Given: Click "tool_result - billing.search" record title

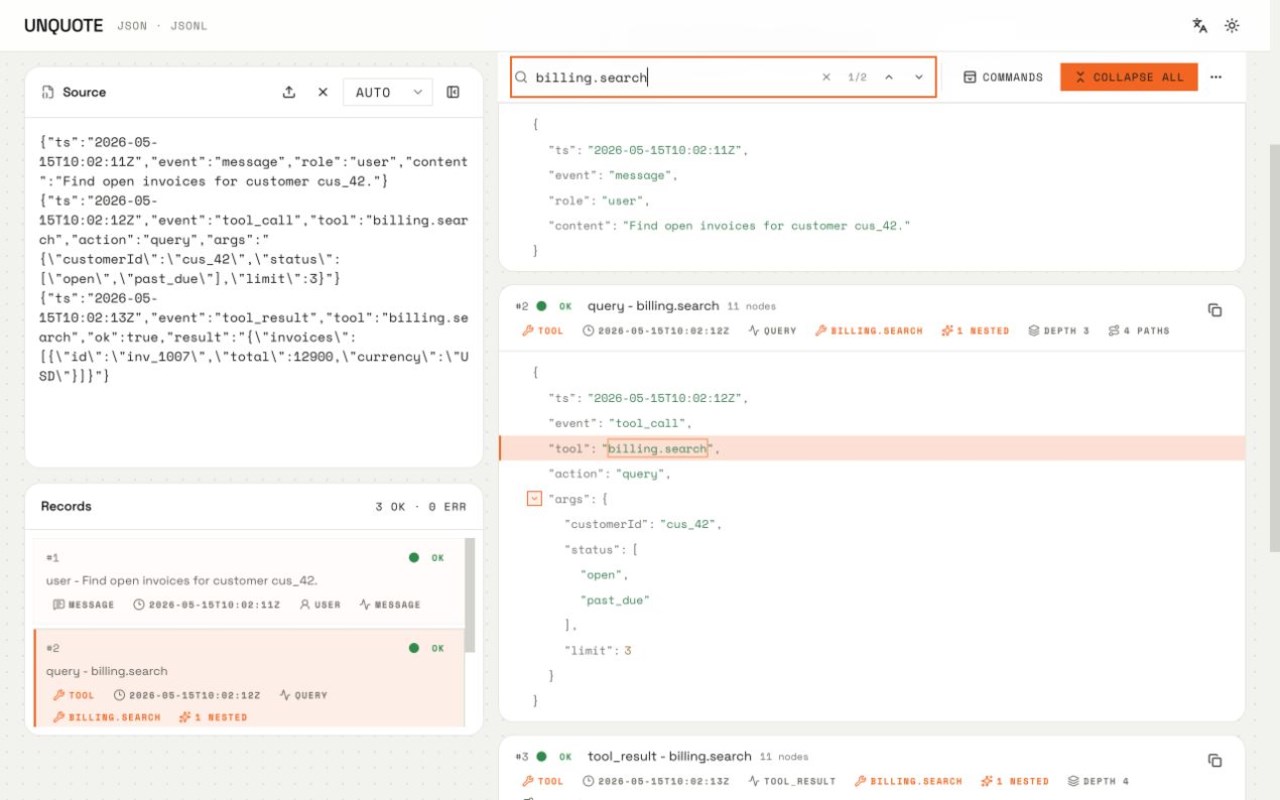Looking at the screenshot, I should click(x=669, y=757).
